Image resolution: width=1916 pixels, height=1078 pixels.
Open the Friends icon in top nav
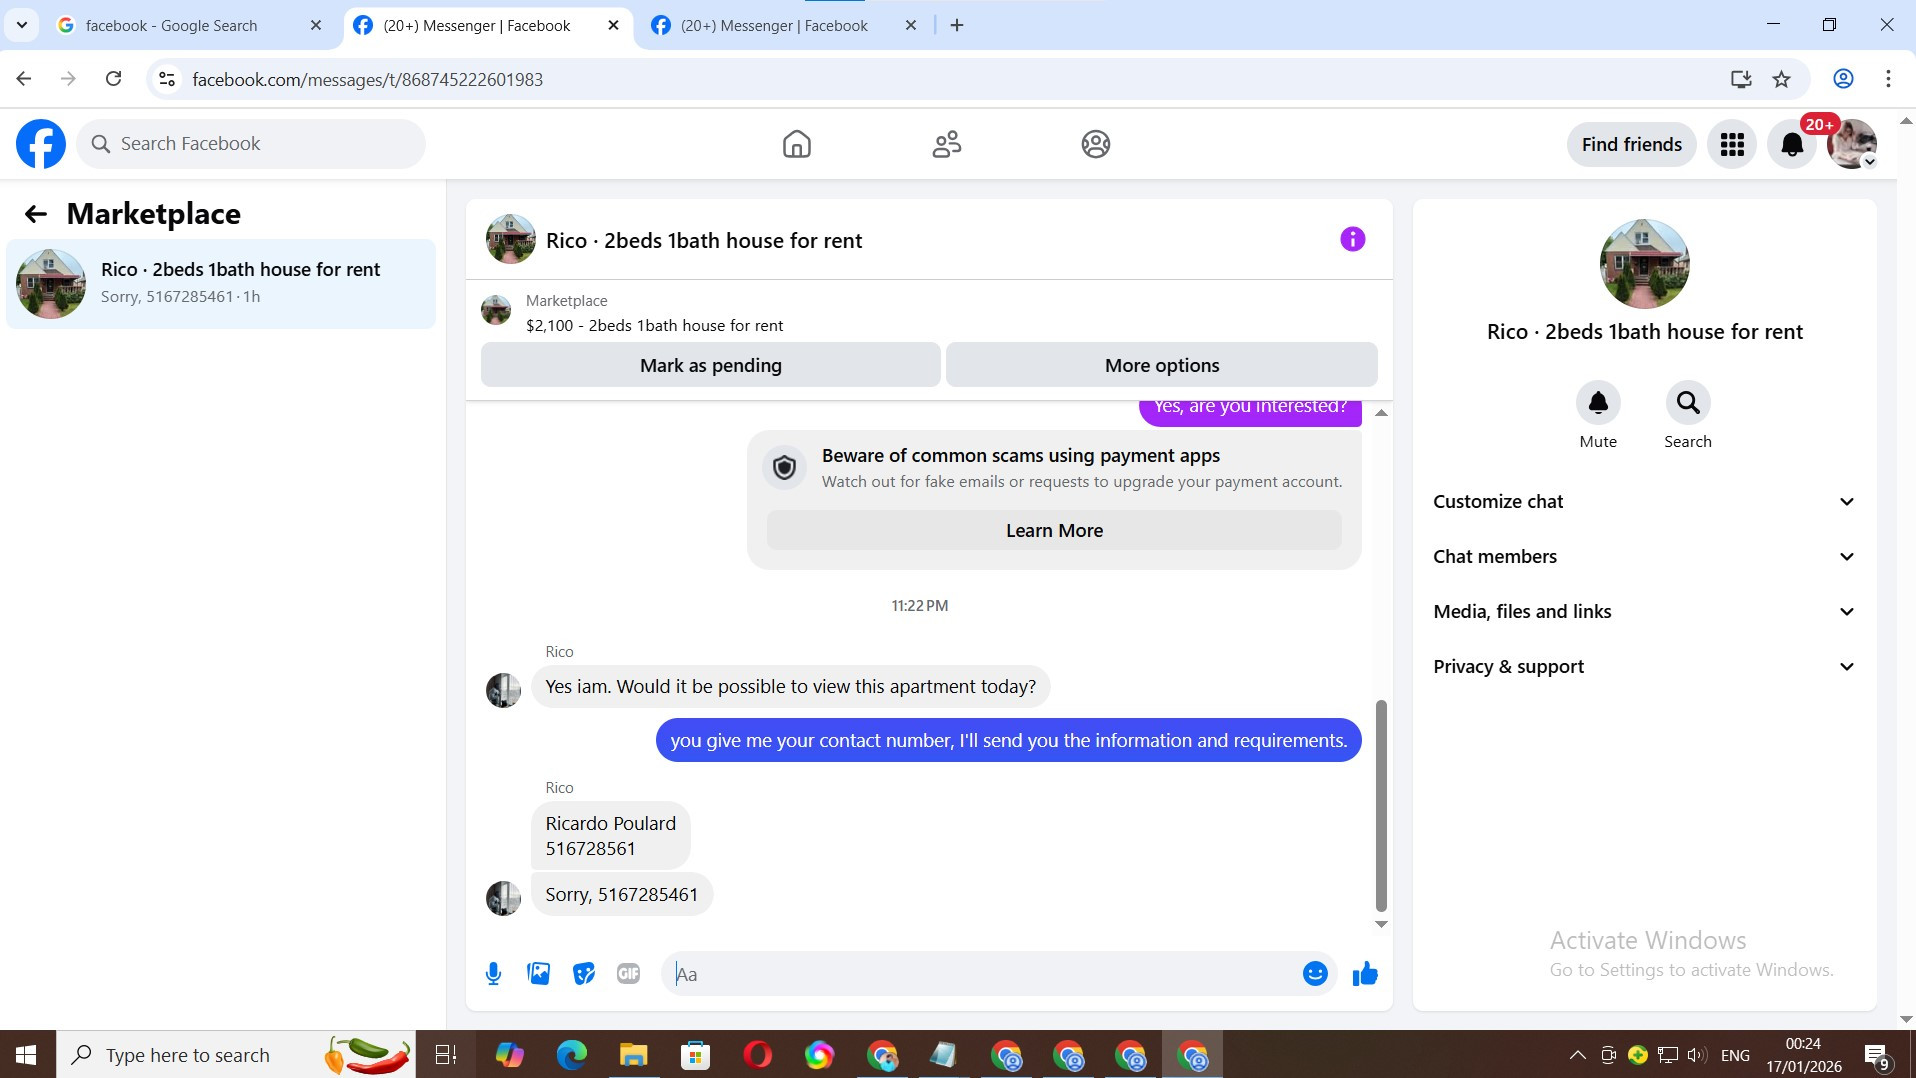(946, 144)
